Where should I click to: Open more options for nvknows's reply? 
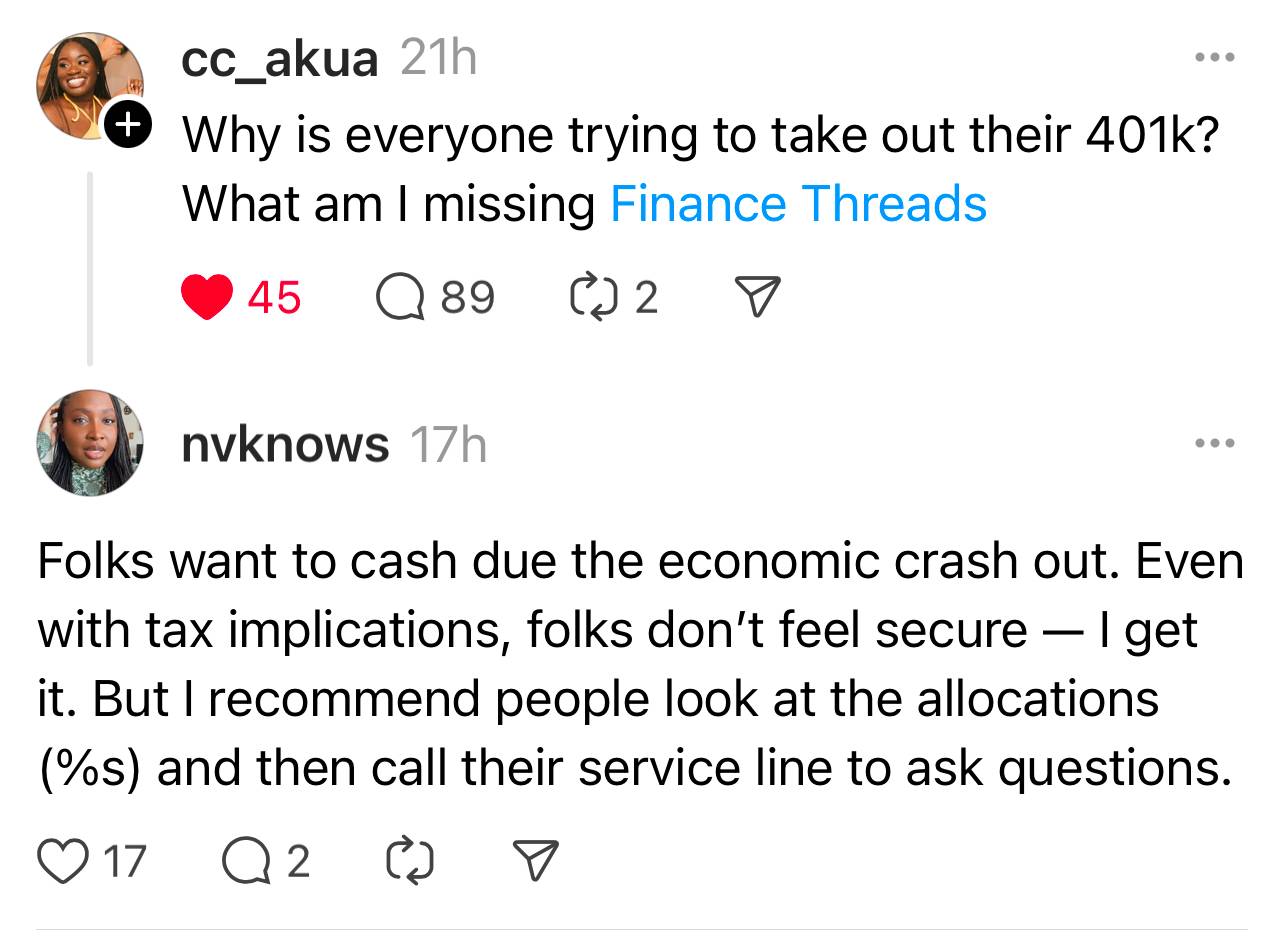pyautogui.click(x=1214, y=443)
